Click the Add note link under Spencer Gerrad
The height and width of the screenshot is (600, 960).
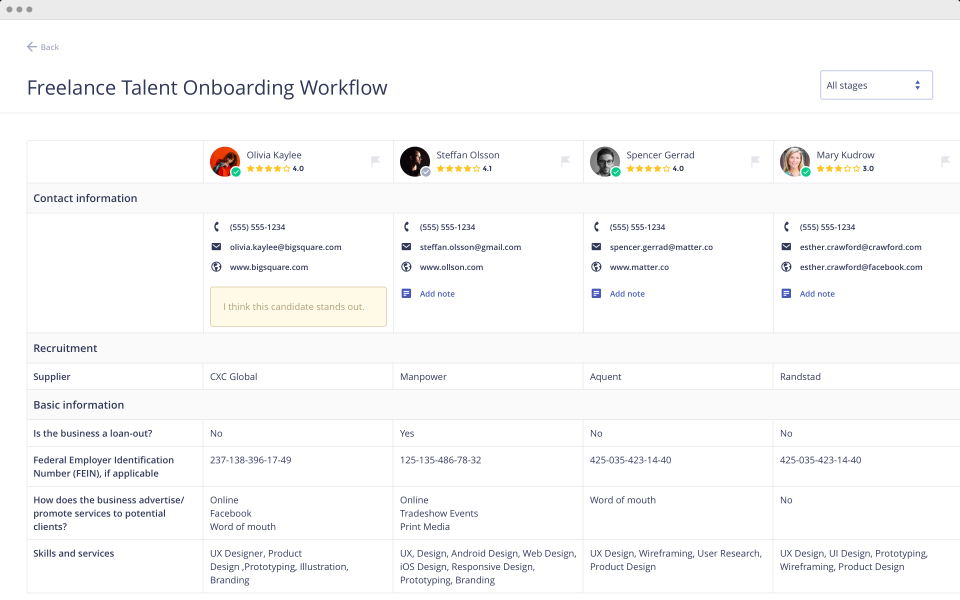[628, 293]
